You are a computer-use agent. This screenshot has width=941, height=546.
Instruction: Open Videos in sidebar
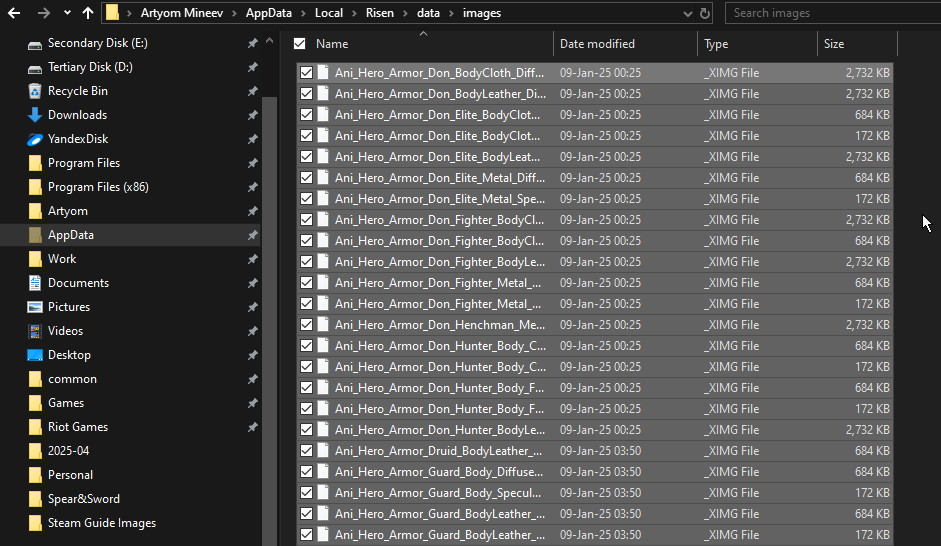click(x=65, y=331)
